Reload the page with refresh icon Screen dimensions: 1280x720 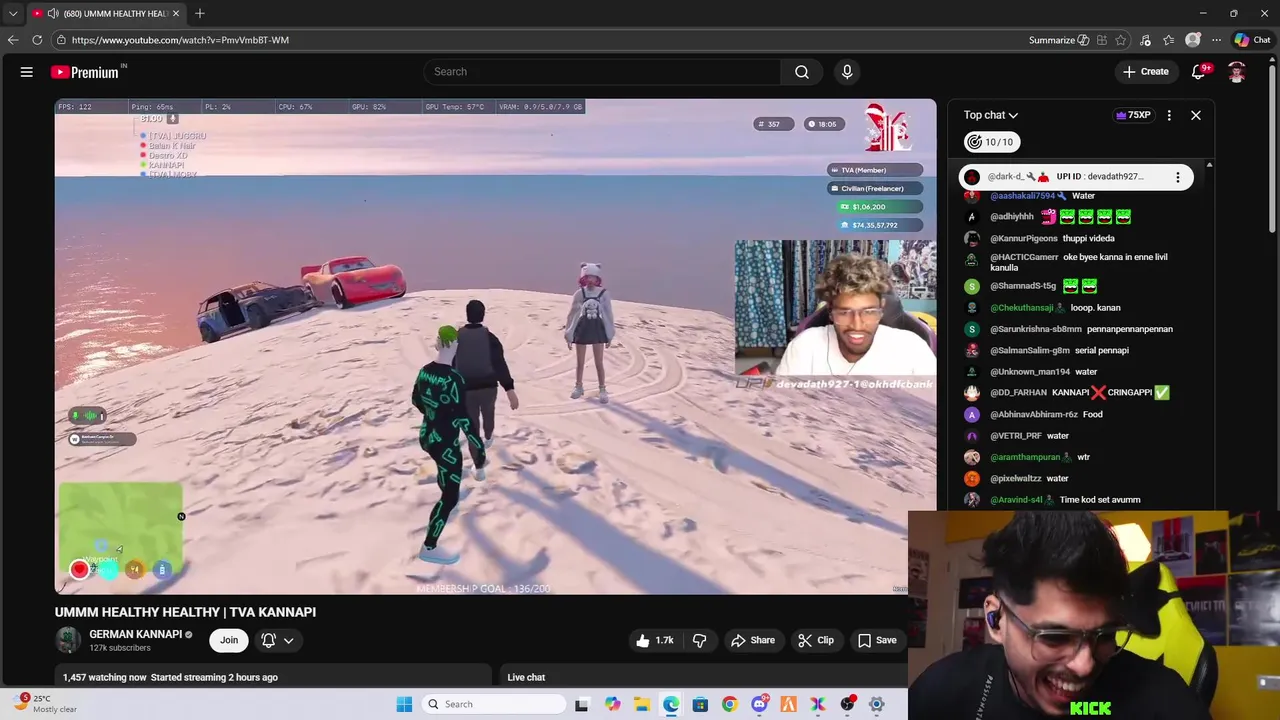pos(37,40)
